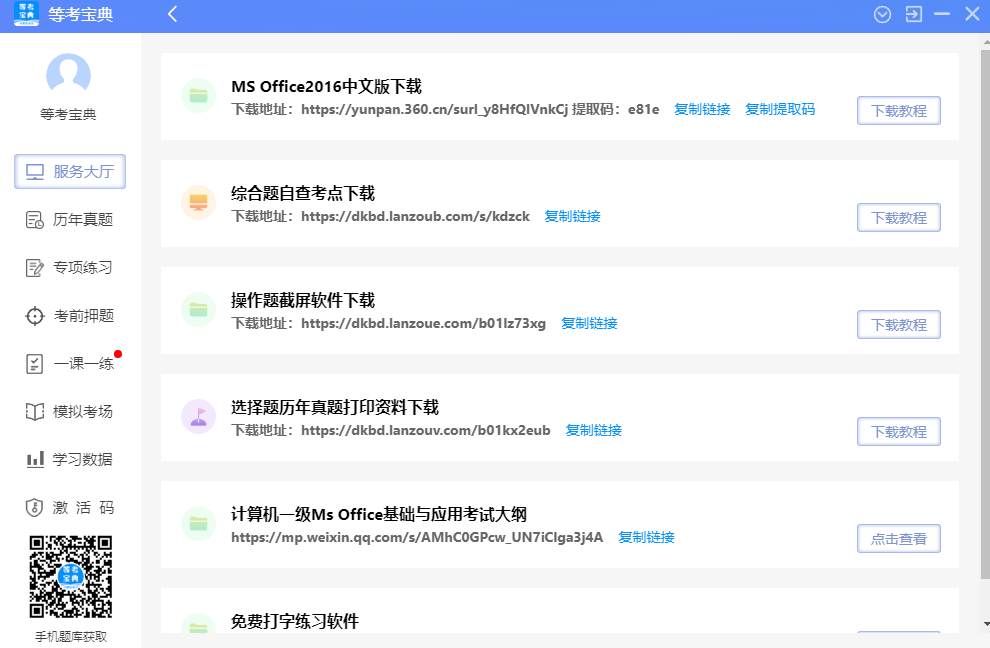Open the 历年真题 section

tap(70, 219)
